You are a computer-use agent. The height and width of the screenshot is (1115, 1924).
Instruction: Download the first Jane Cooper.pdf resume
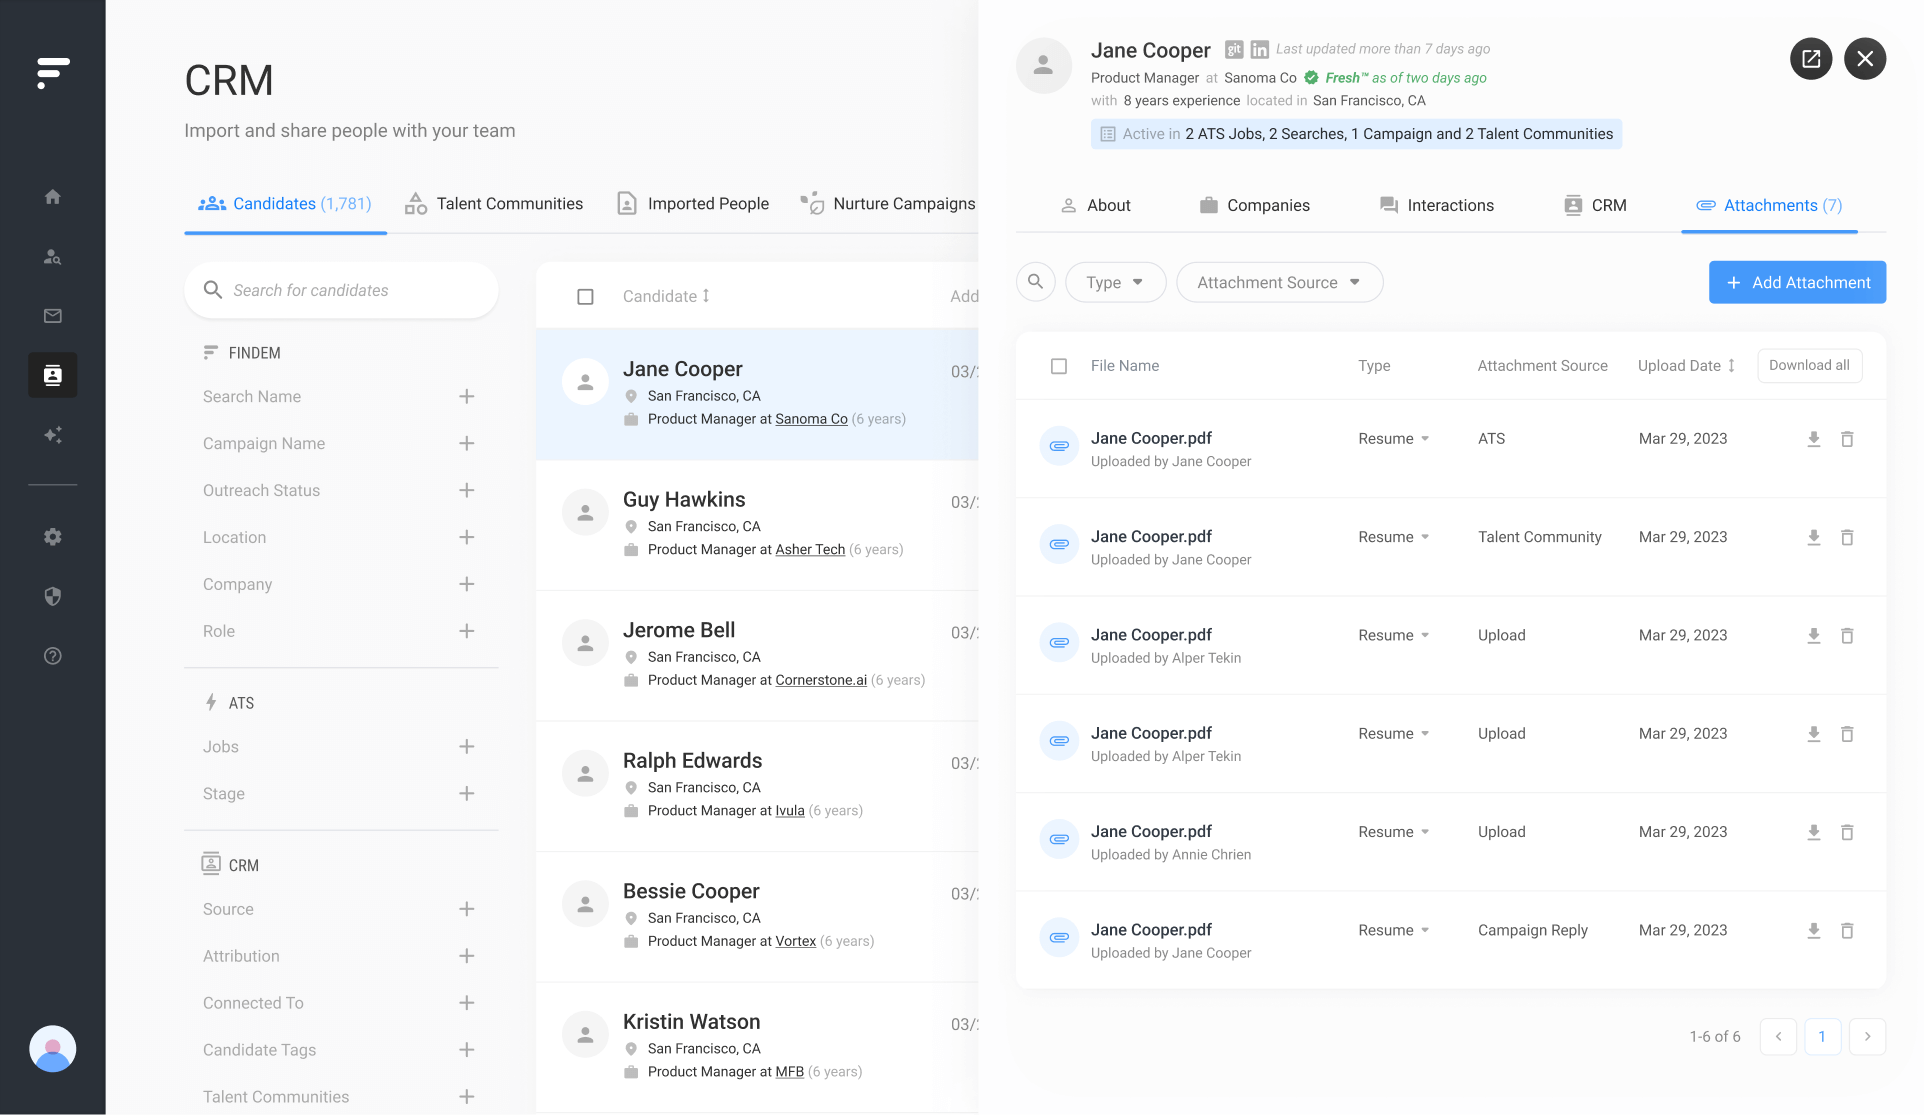pos(1814,438)
